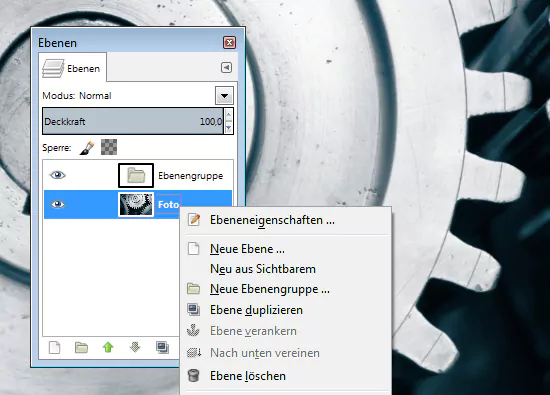The height and width of the screenshot is (395, 550).
Task: Open the Modus dropdown arrow
Action: (x=224, y=95)
